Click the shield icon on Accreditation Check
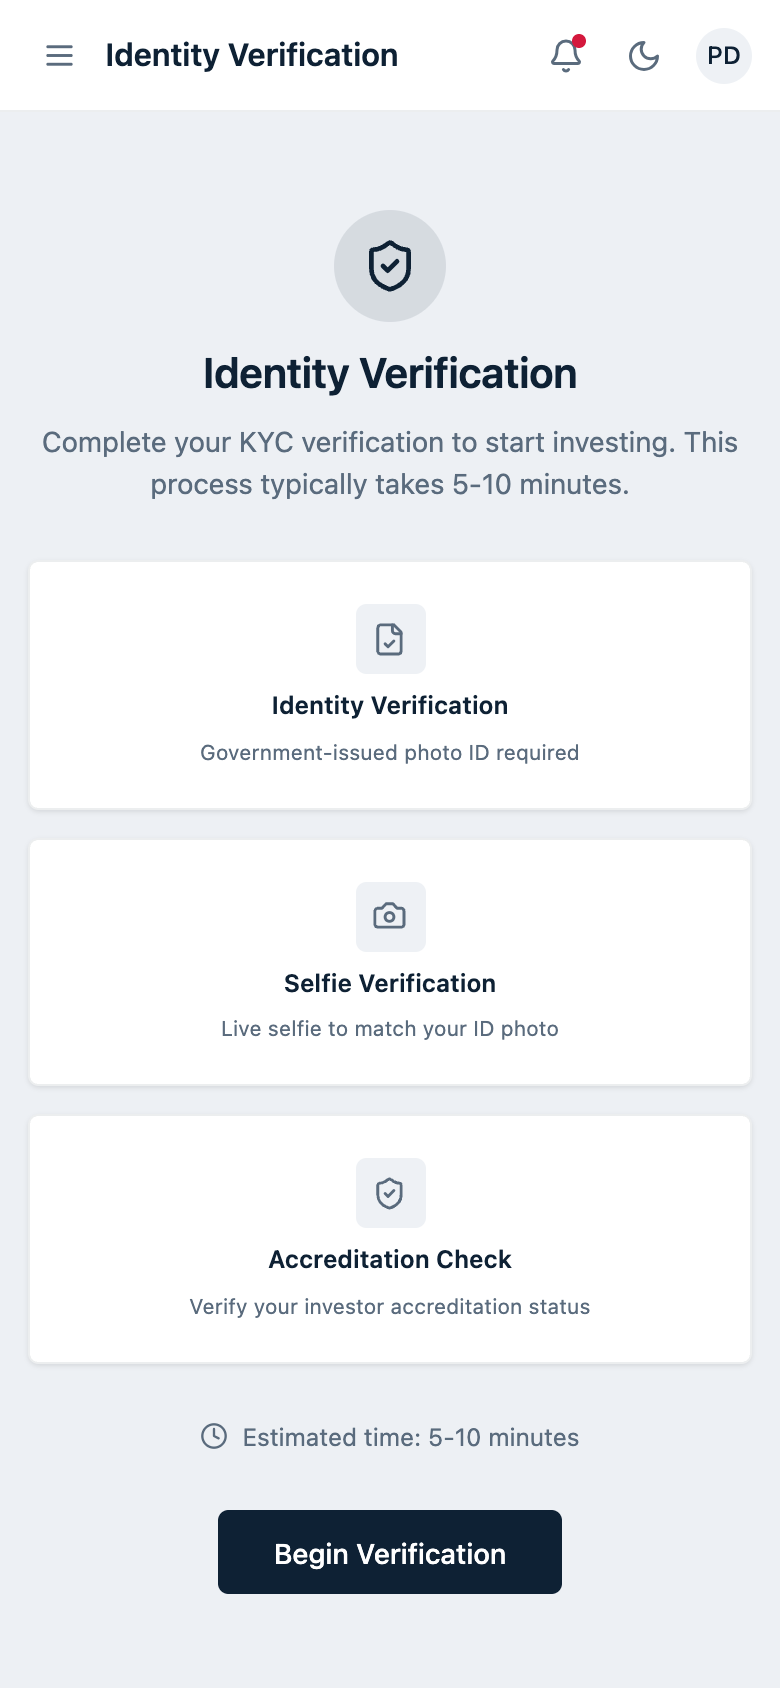Screen dimensions: 780x1688 click(390, 1192)
